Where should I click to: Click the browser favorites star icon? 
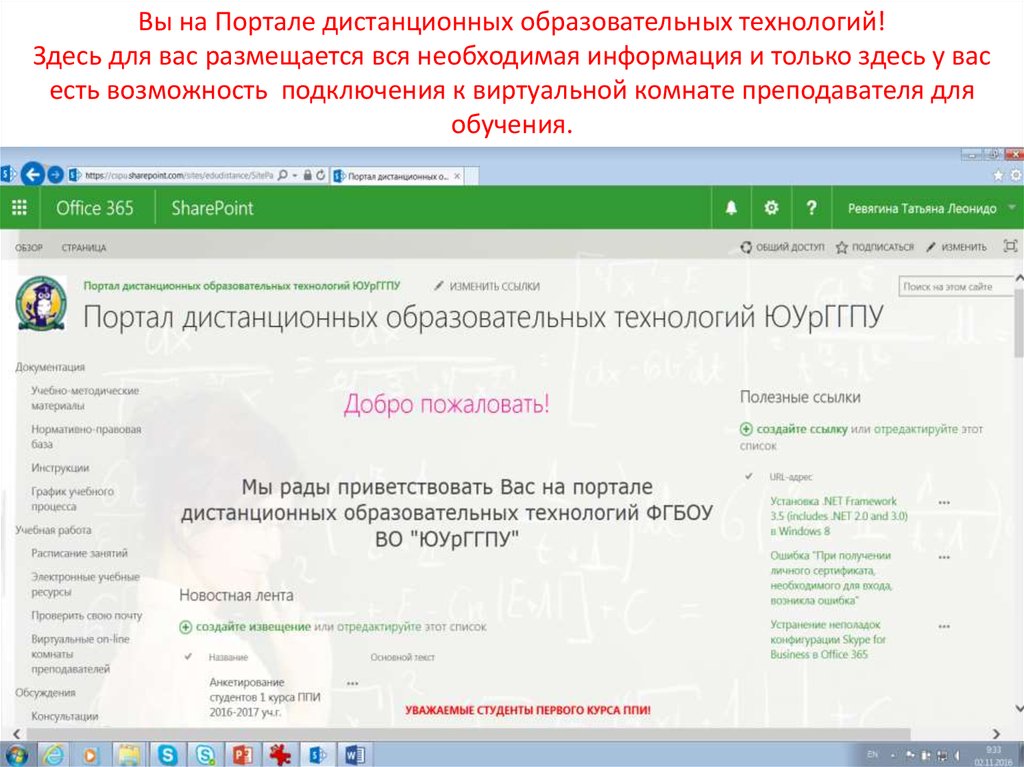pos(998,175)
